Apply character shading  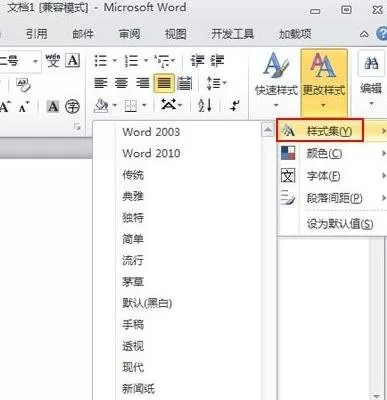53,107
